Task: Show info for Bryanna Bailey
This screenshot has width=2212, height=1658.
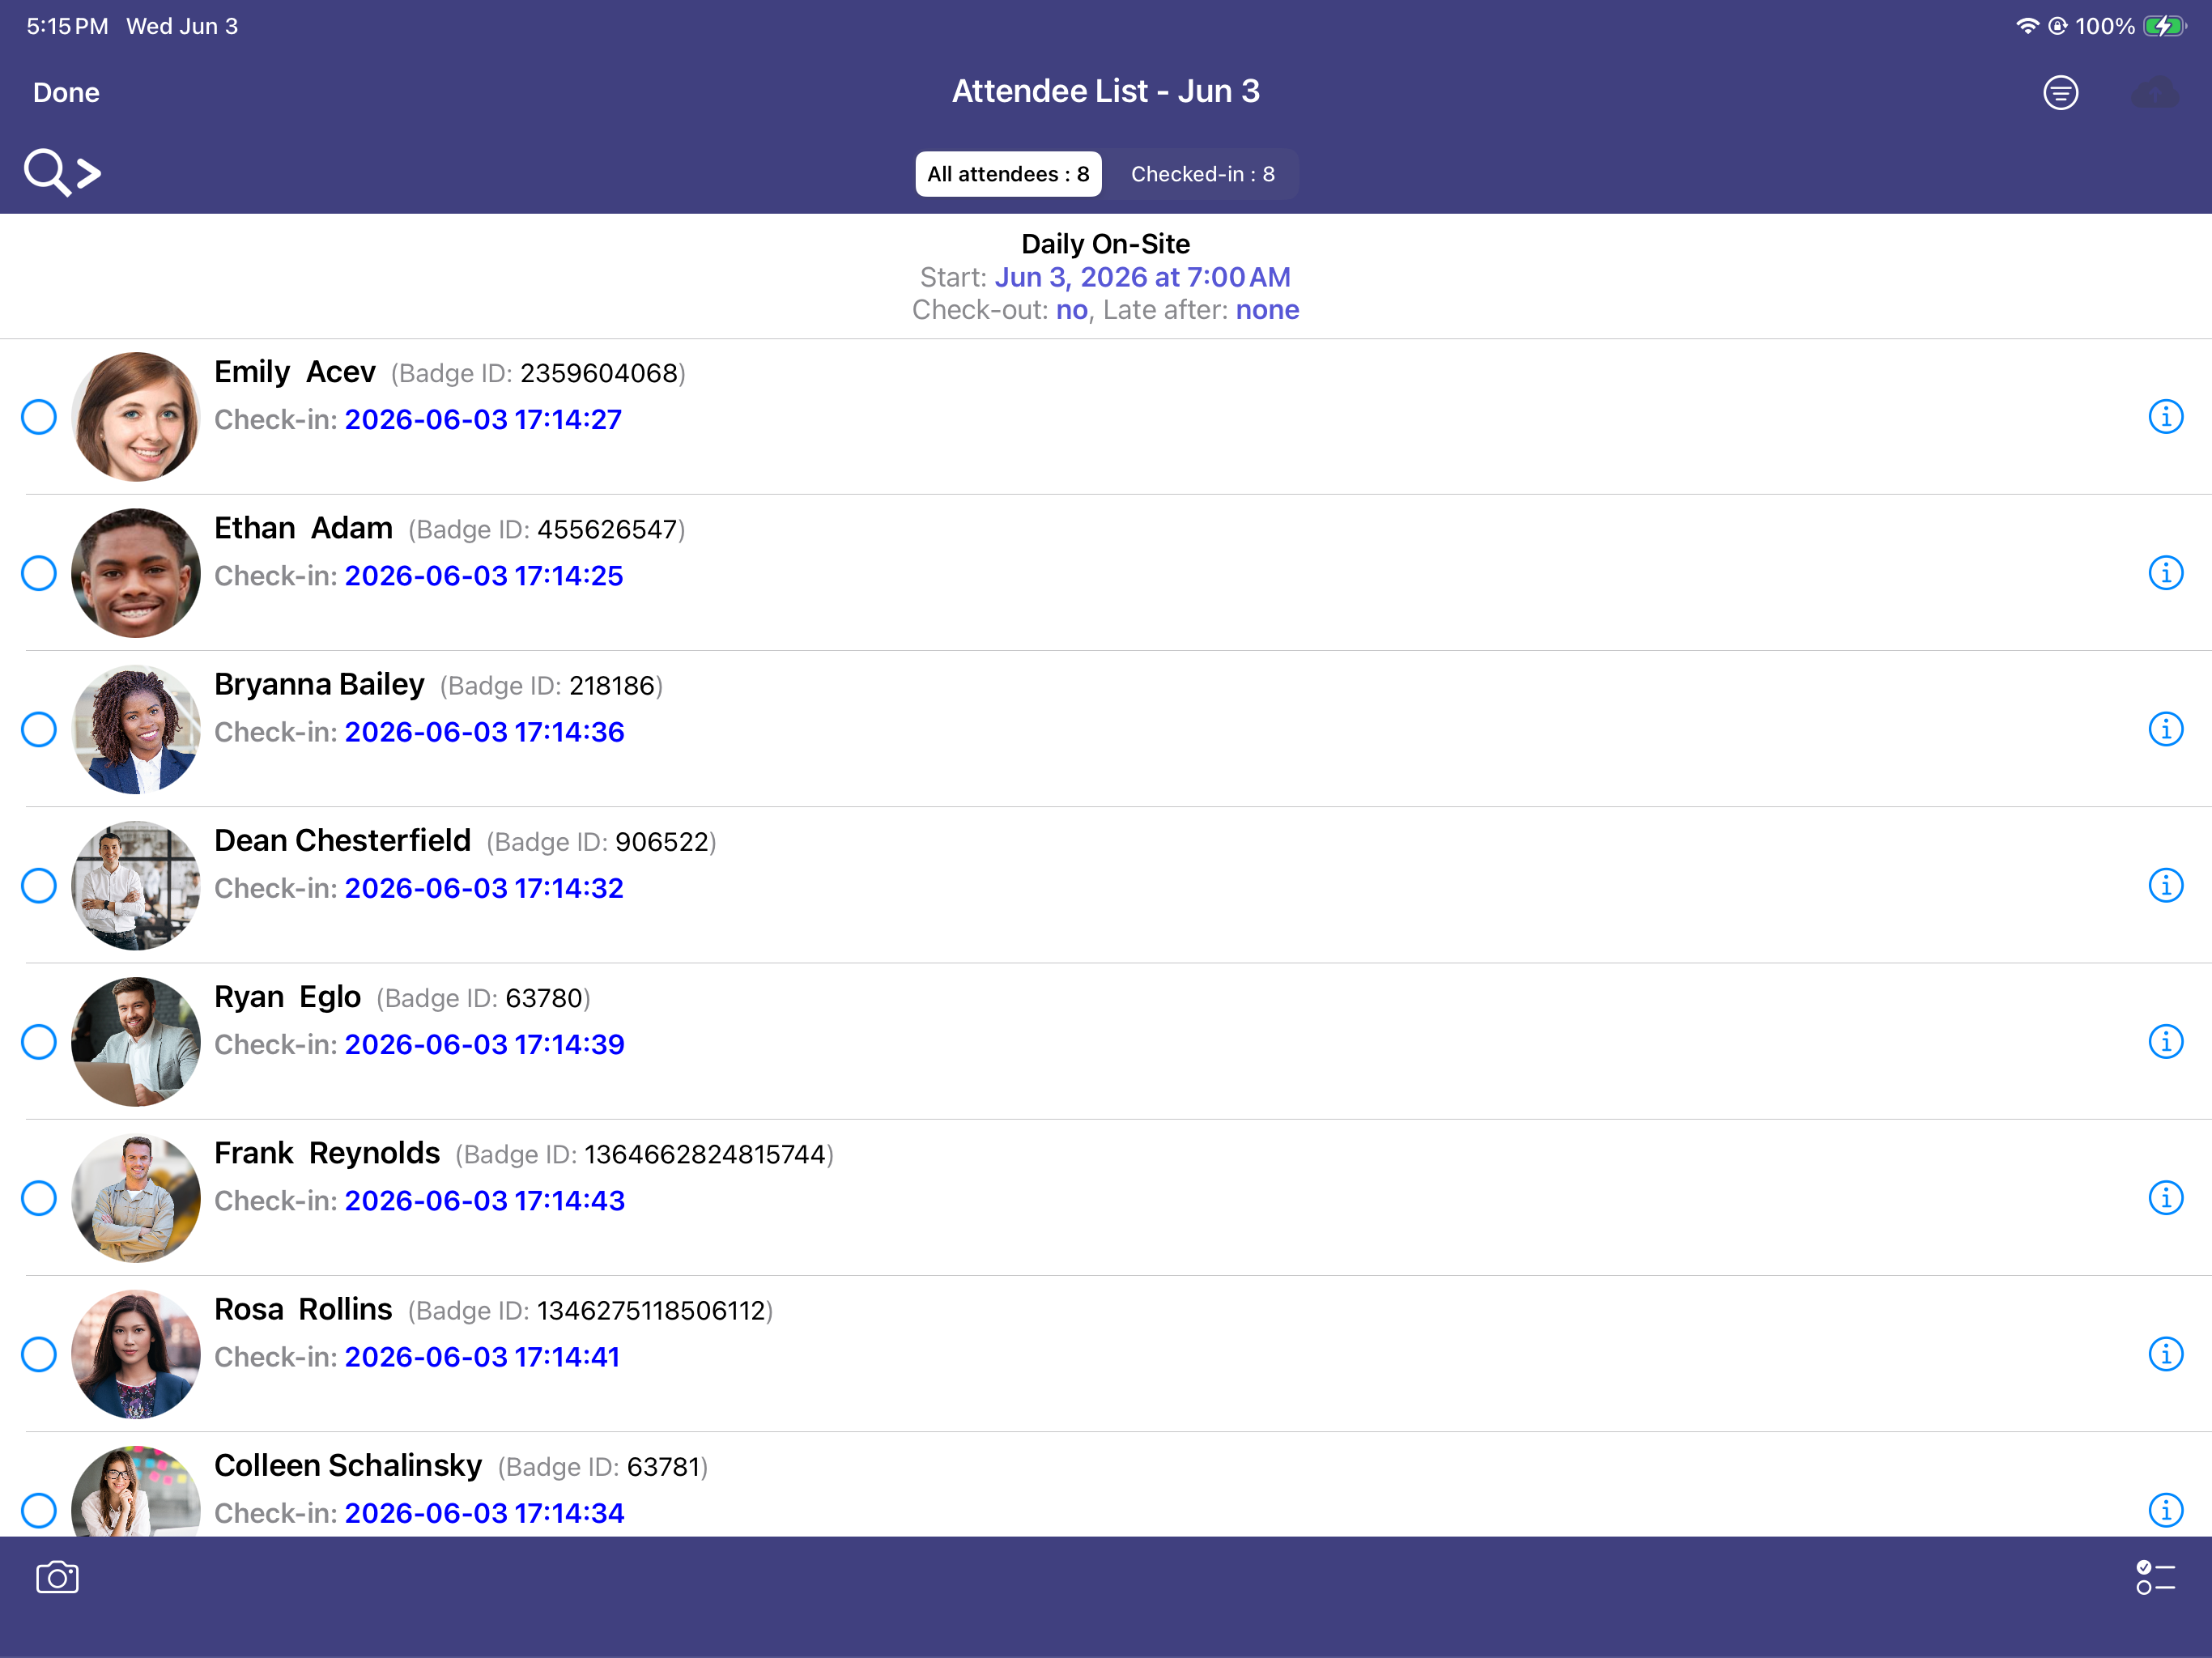Action: tap(2165, 729)
